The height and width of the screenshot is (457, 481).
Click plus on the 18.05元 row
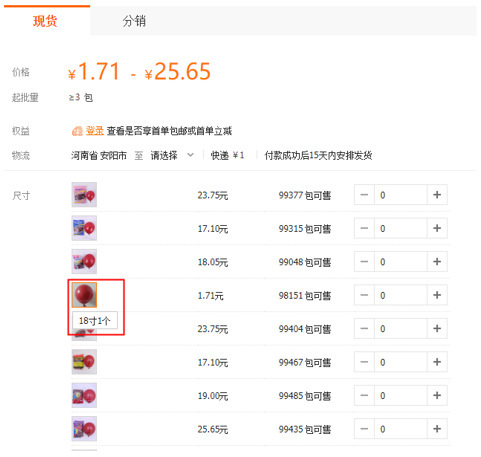pyautogui.click(x=437, y=262)
